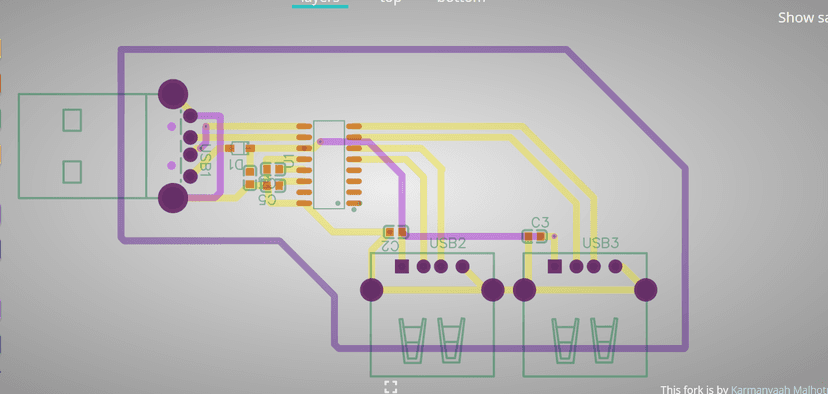Toggle the topmost light orange layer swatch

(x=1, y=49)
